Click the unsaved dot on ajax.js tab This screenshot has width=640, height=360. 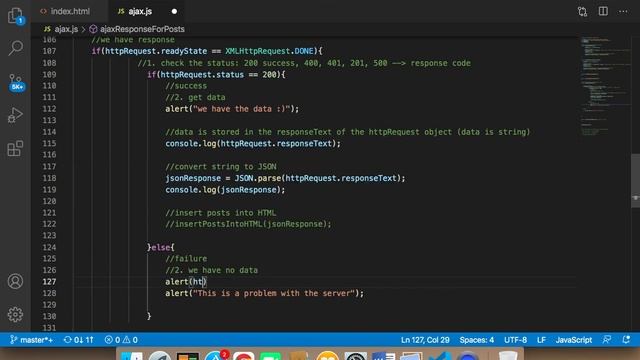click(174, 11)
